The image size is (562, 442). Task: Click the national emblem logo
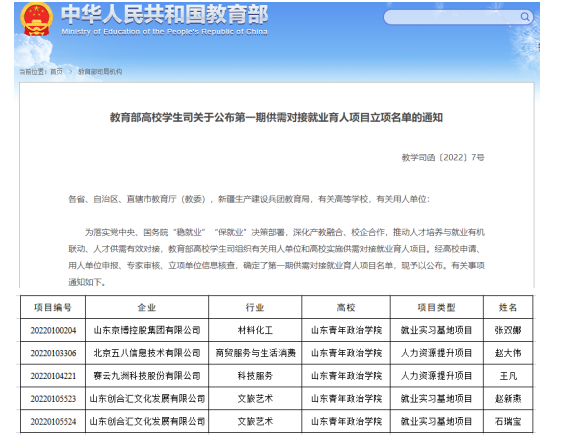37,19
